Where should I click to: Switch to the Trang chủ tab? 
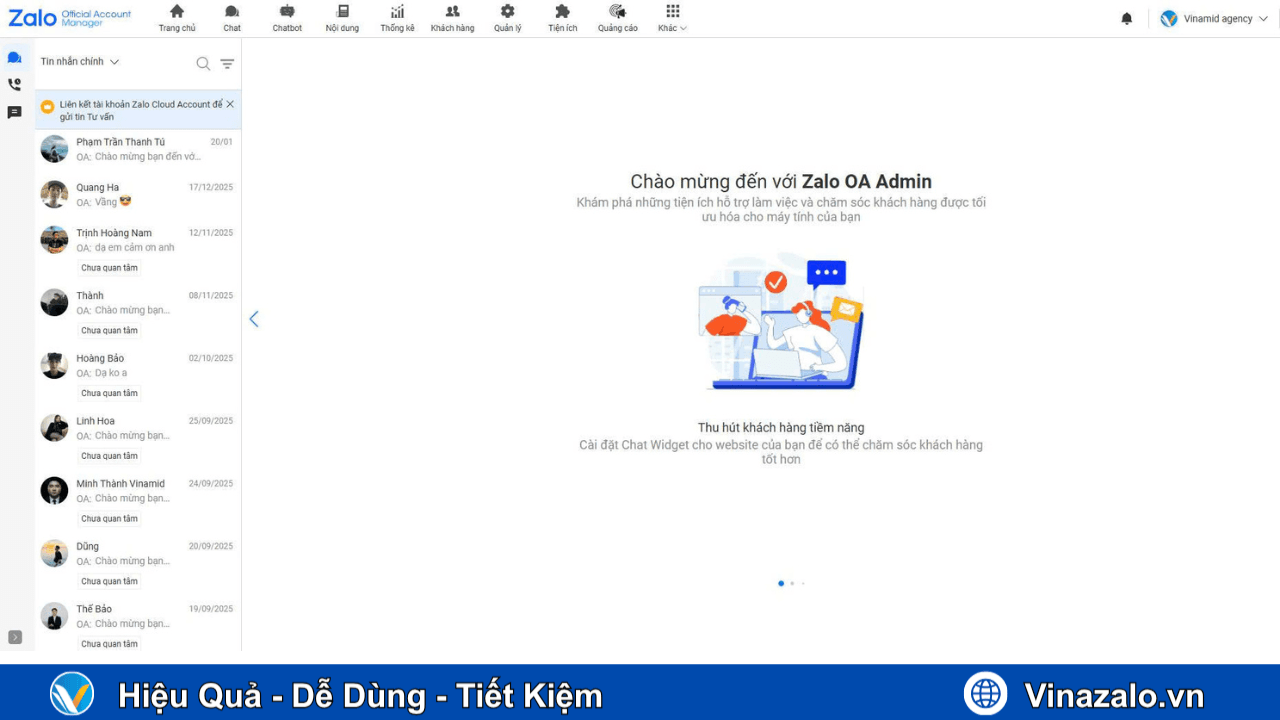(x=177, y=17)
